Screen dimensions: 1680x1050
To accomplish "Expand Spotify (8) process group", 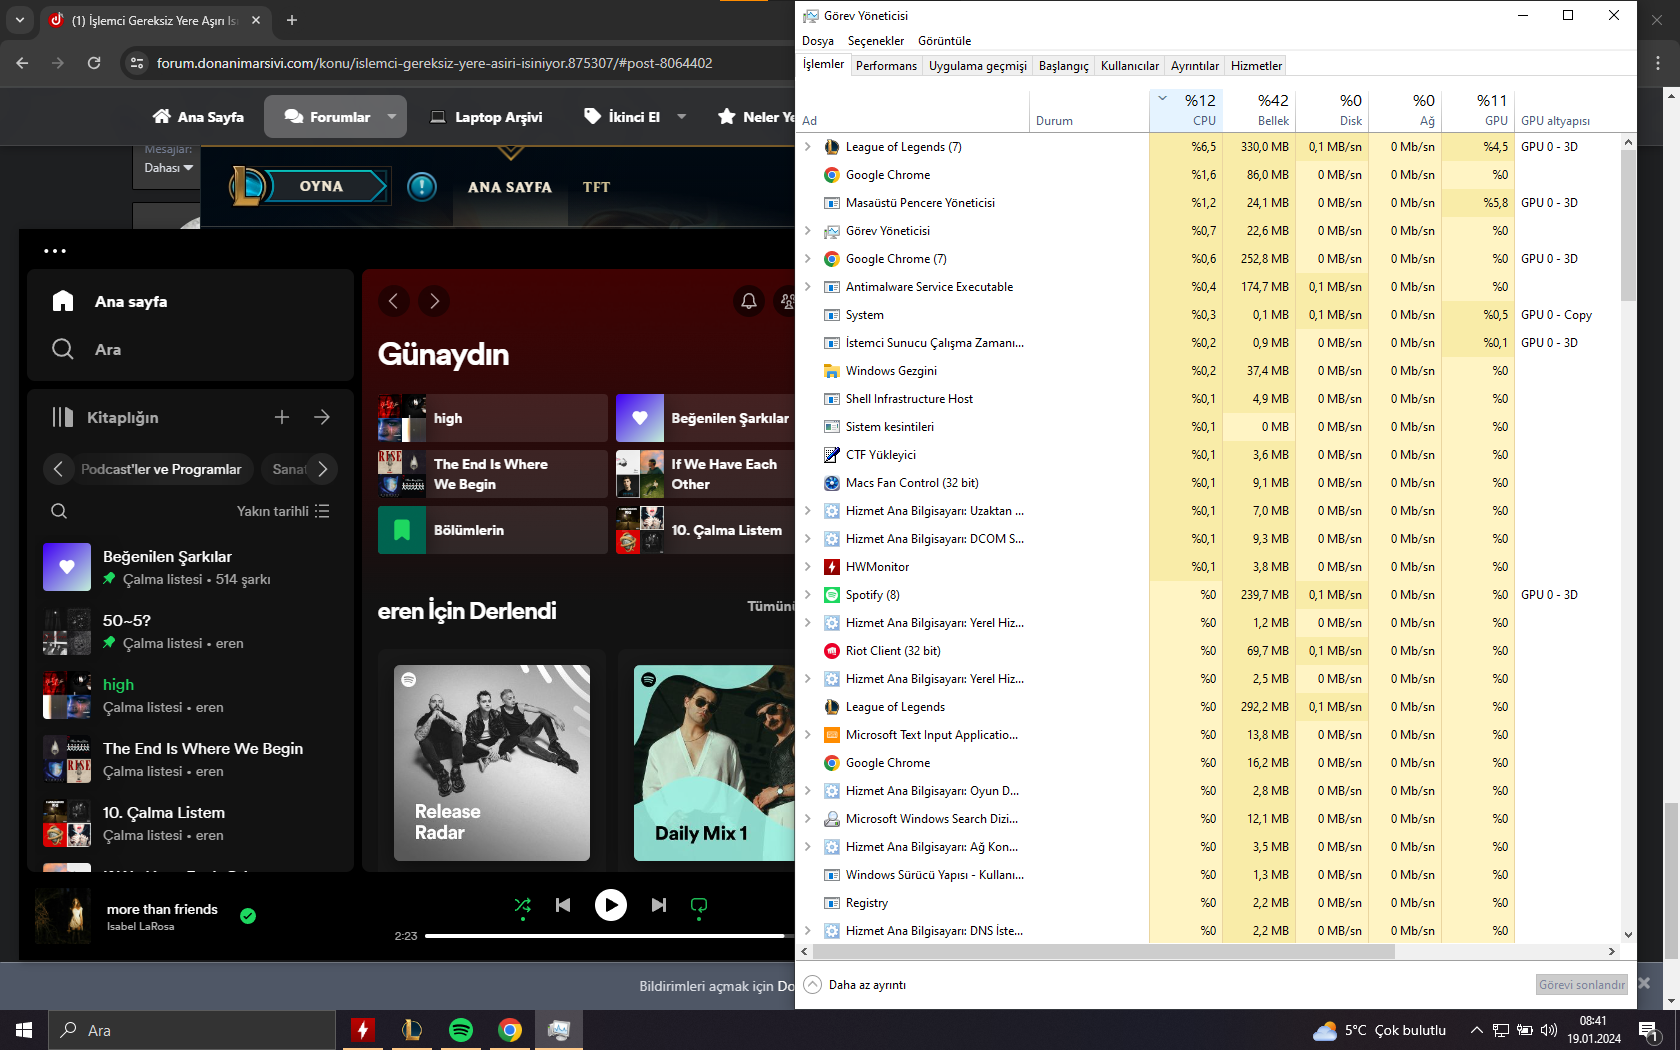I will (x=808, y=595).
